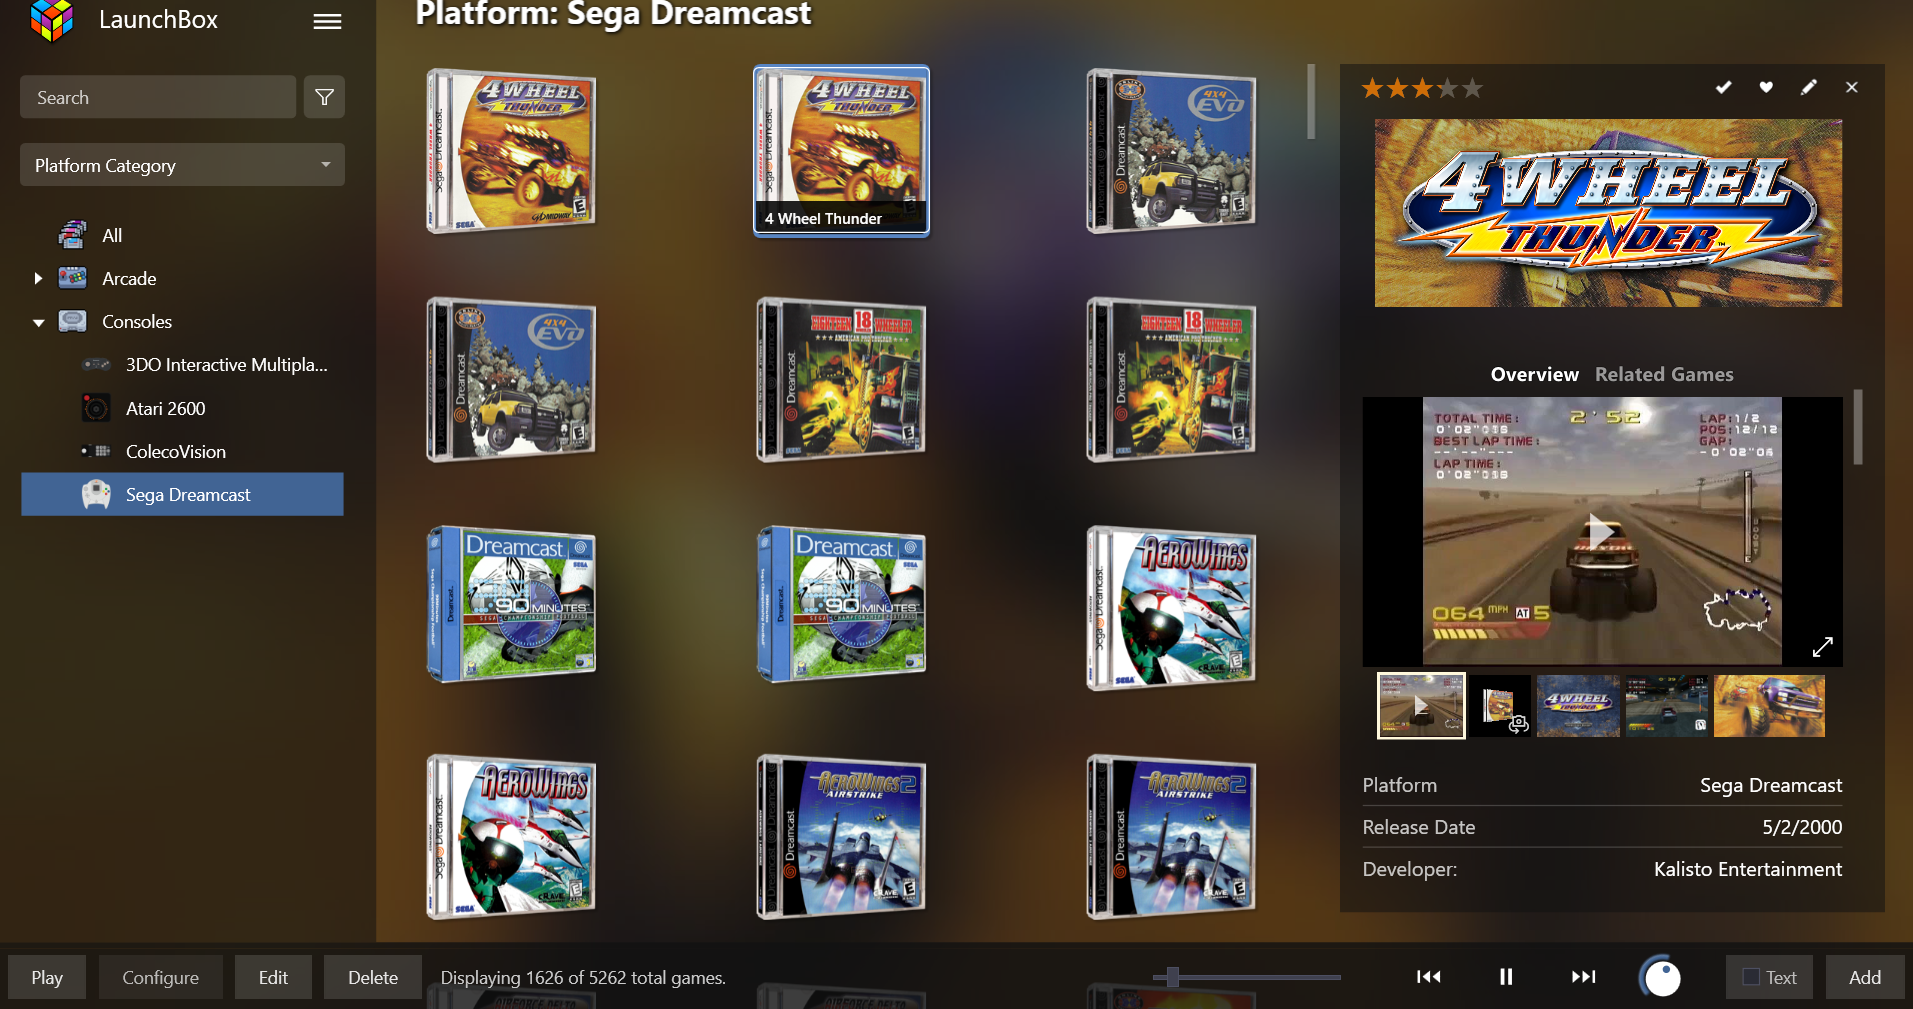The height and width of the screenshot is (1009, 1913).
Task: Open the Platform Category dropdown
Action: pyautogui.click(x=182, y=165)
